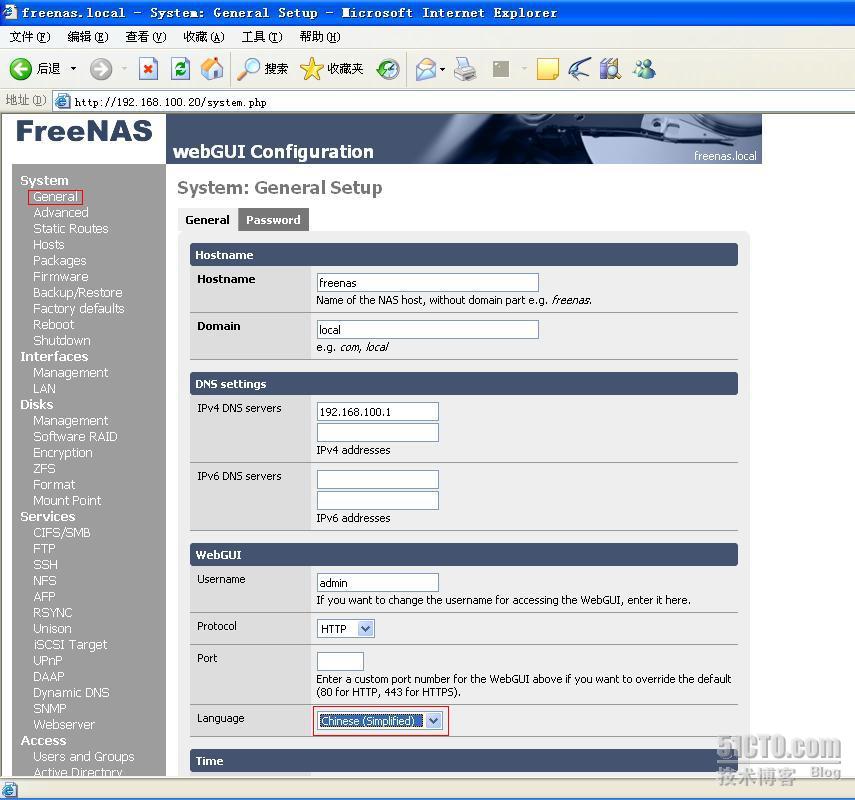
Task: Open Mount Point sidebar link
Action: tap(67, 501)
